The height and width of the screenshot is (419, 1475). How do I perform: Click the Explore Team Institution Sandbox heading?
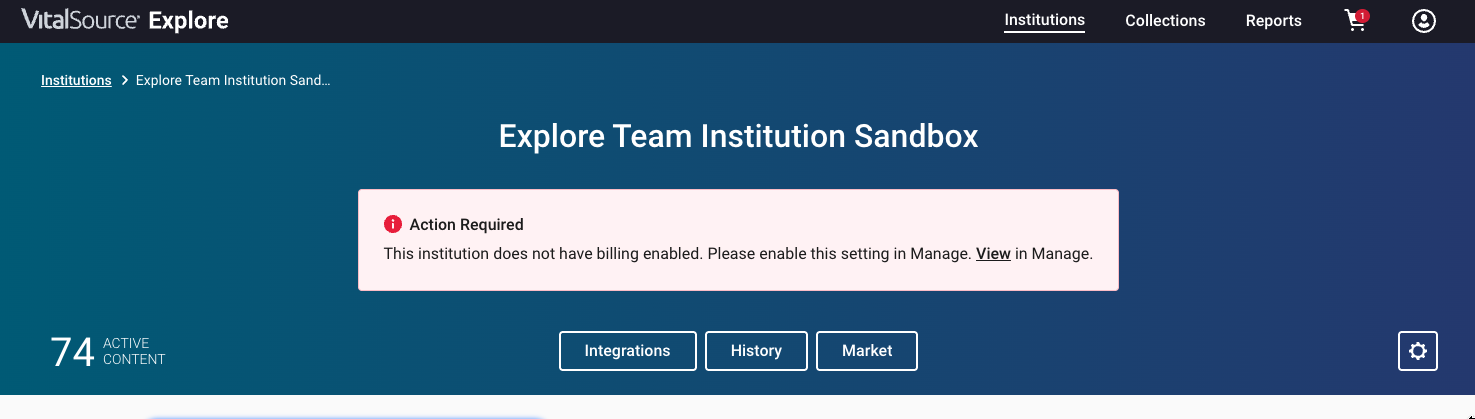tap(738, 136)
